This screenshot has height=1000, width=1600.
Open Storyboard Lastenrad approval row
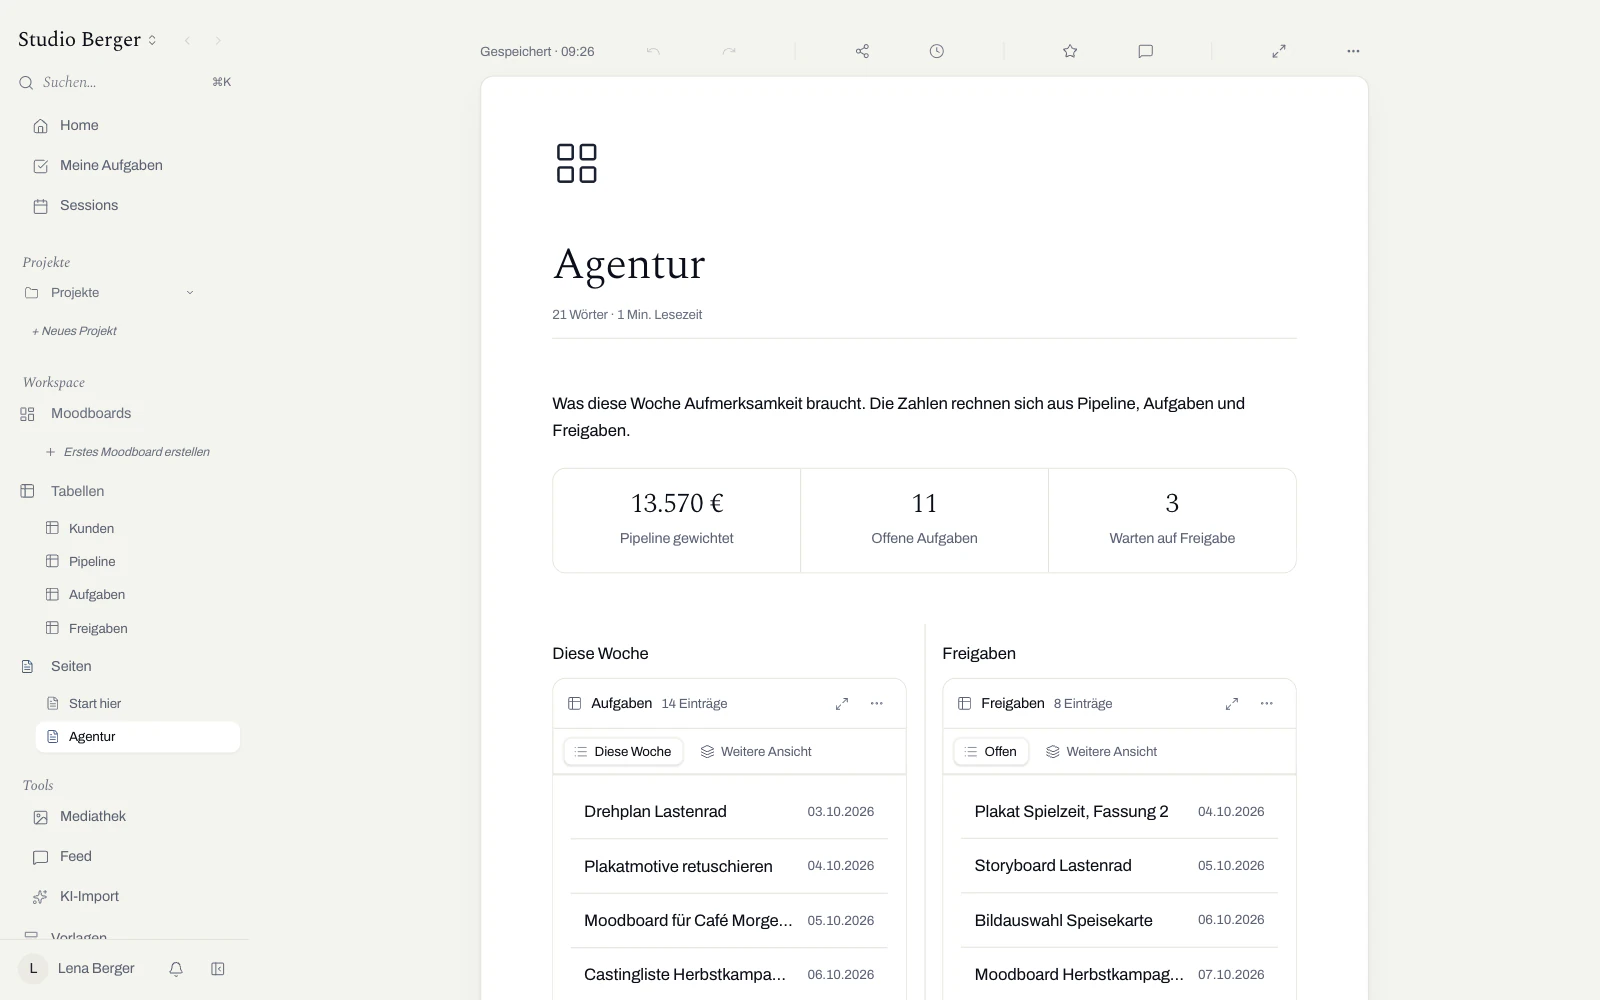[1119, 866]
